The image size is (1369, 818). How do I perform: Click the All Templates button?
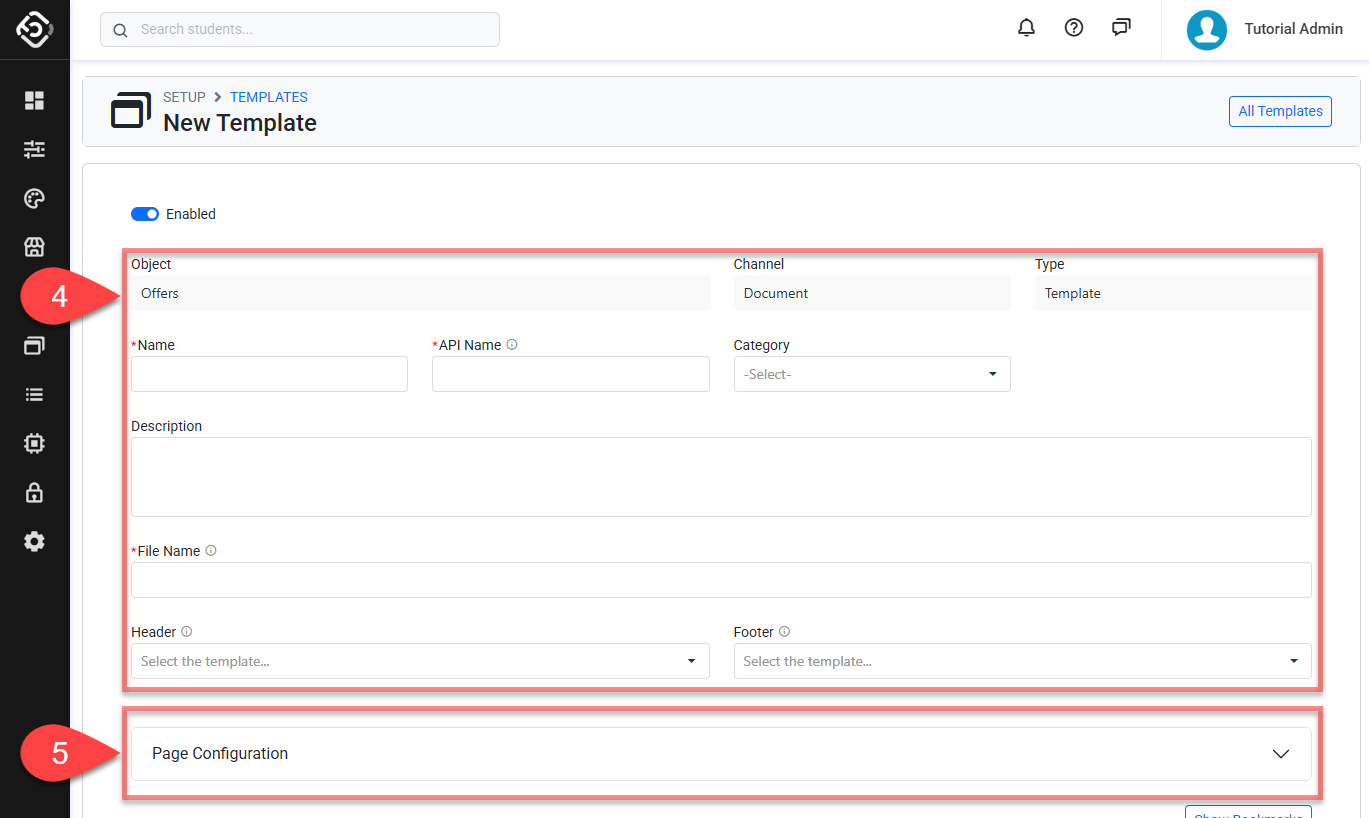click(1280, 111)
